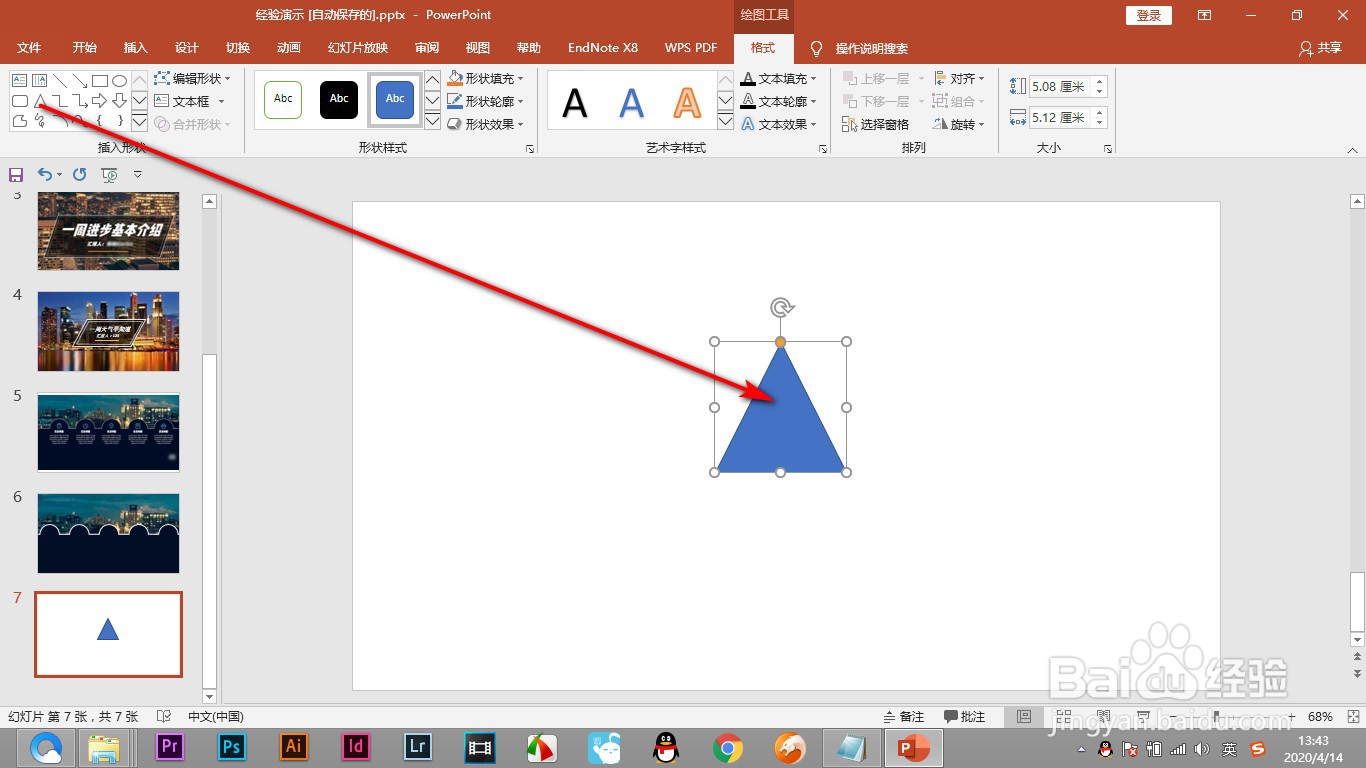Switch to slide sorter view
1366x768 pixels.
click(x=1064, y=717)
